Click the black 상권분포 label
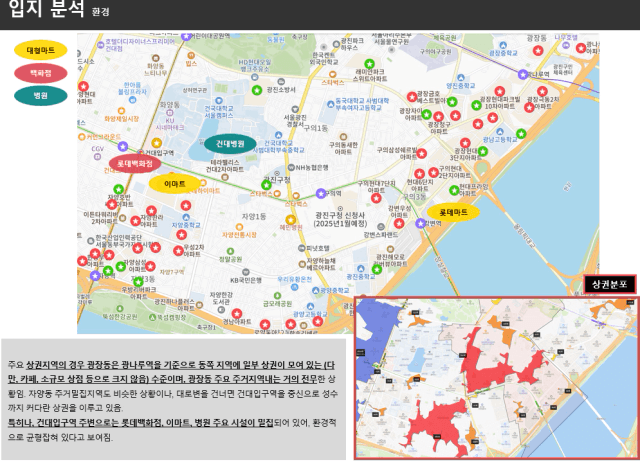Viewport: 640px width, 462px height. [x=610, y=284]
